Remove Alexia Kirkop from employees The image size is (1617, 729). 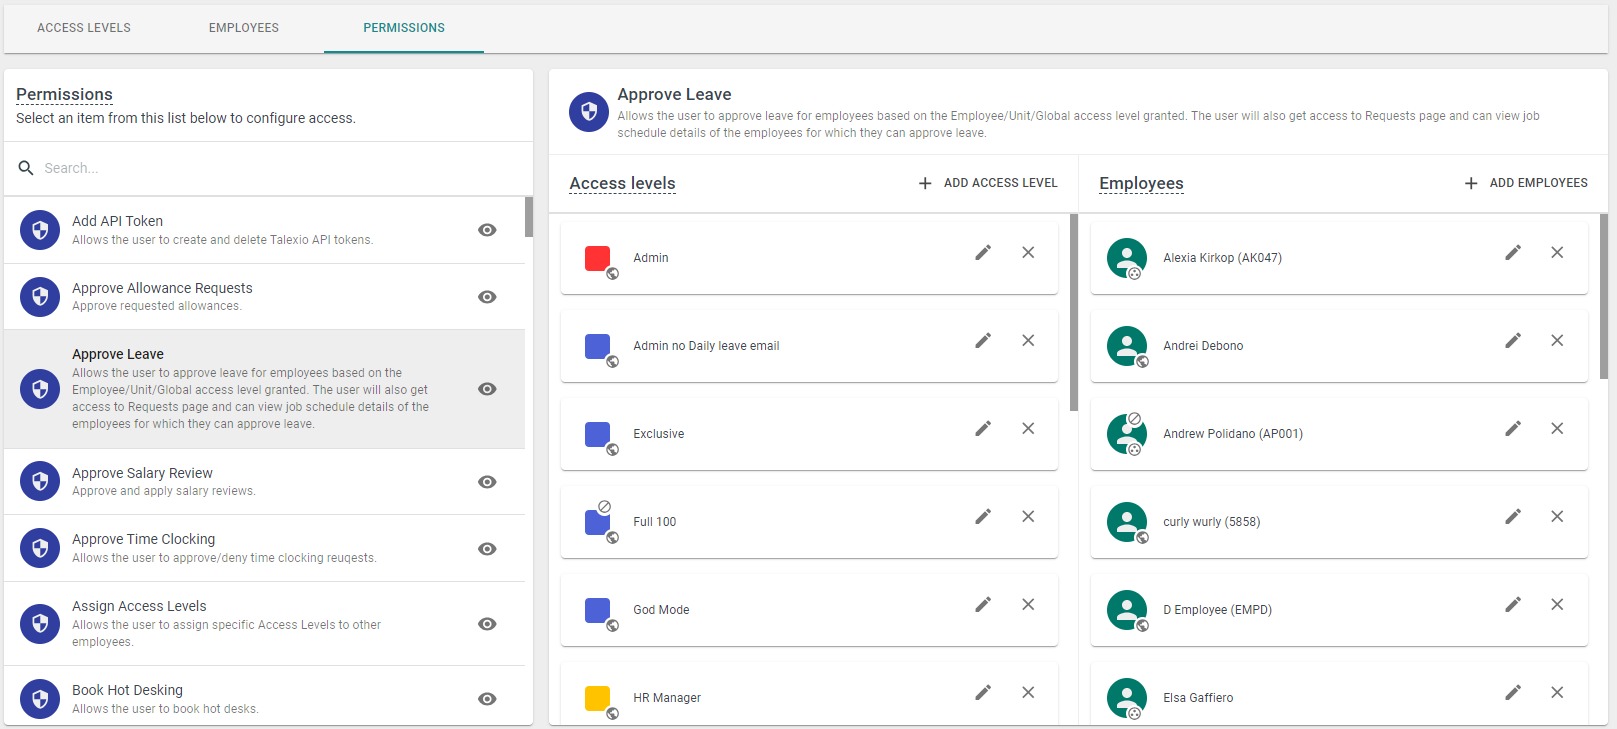[1557, 253]
